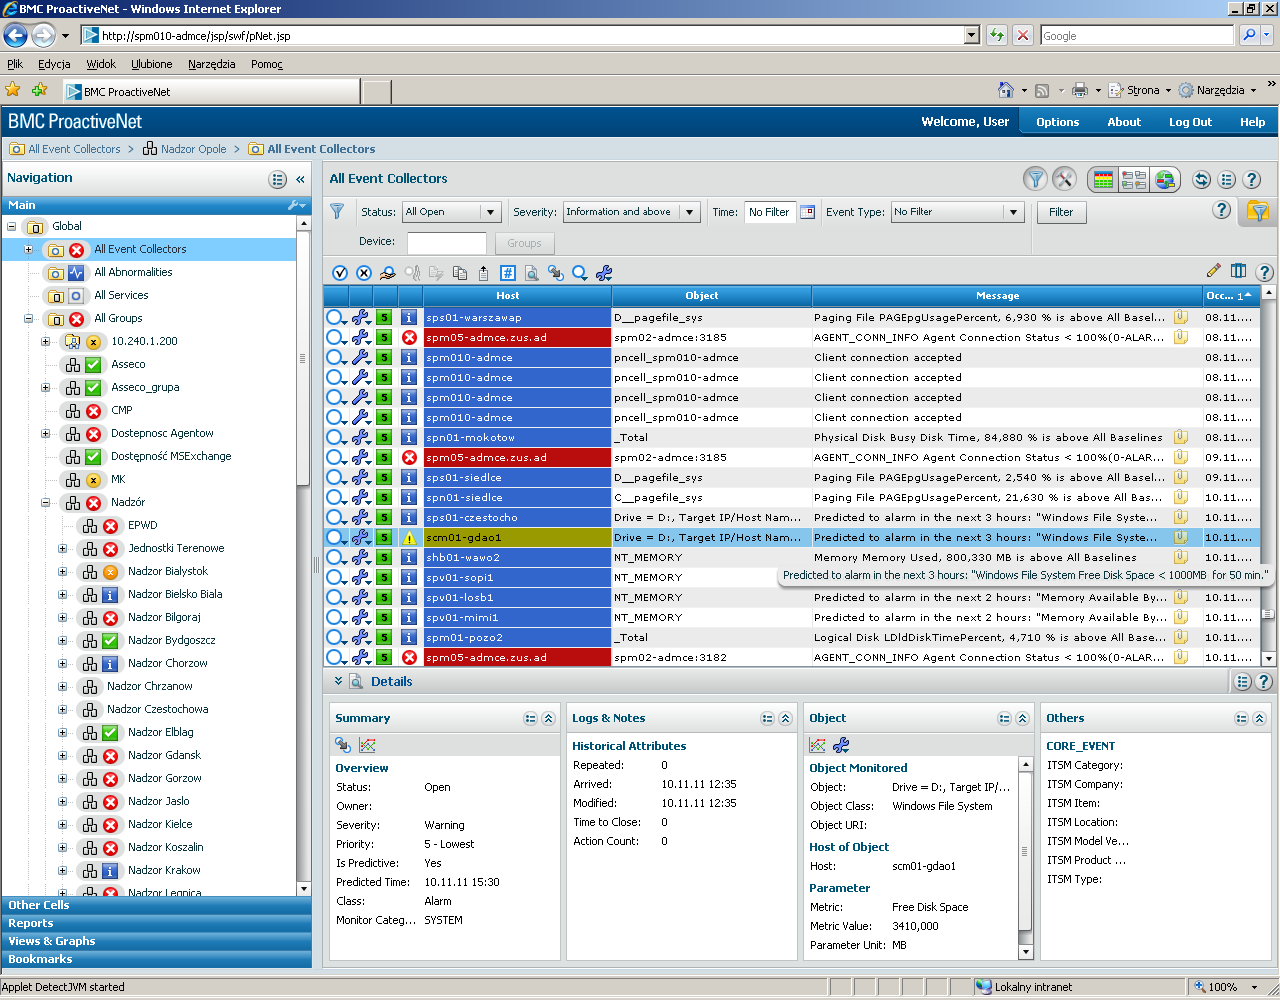Click the Navigation panel menu icon
Viewport: 1280px width, 1000px height.
pos(278,179)
